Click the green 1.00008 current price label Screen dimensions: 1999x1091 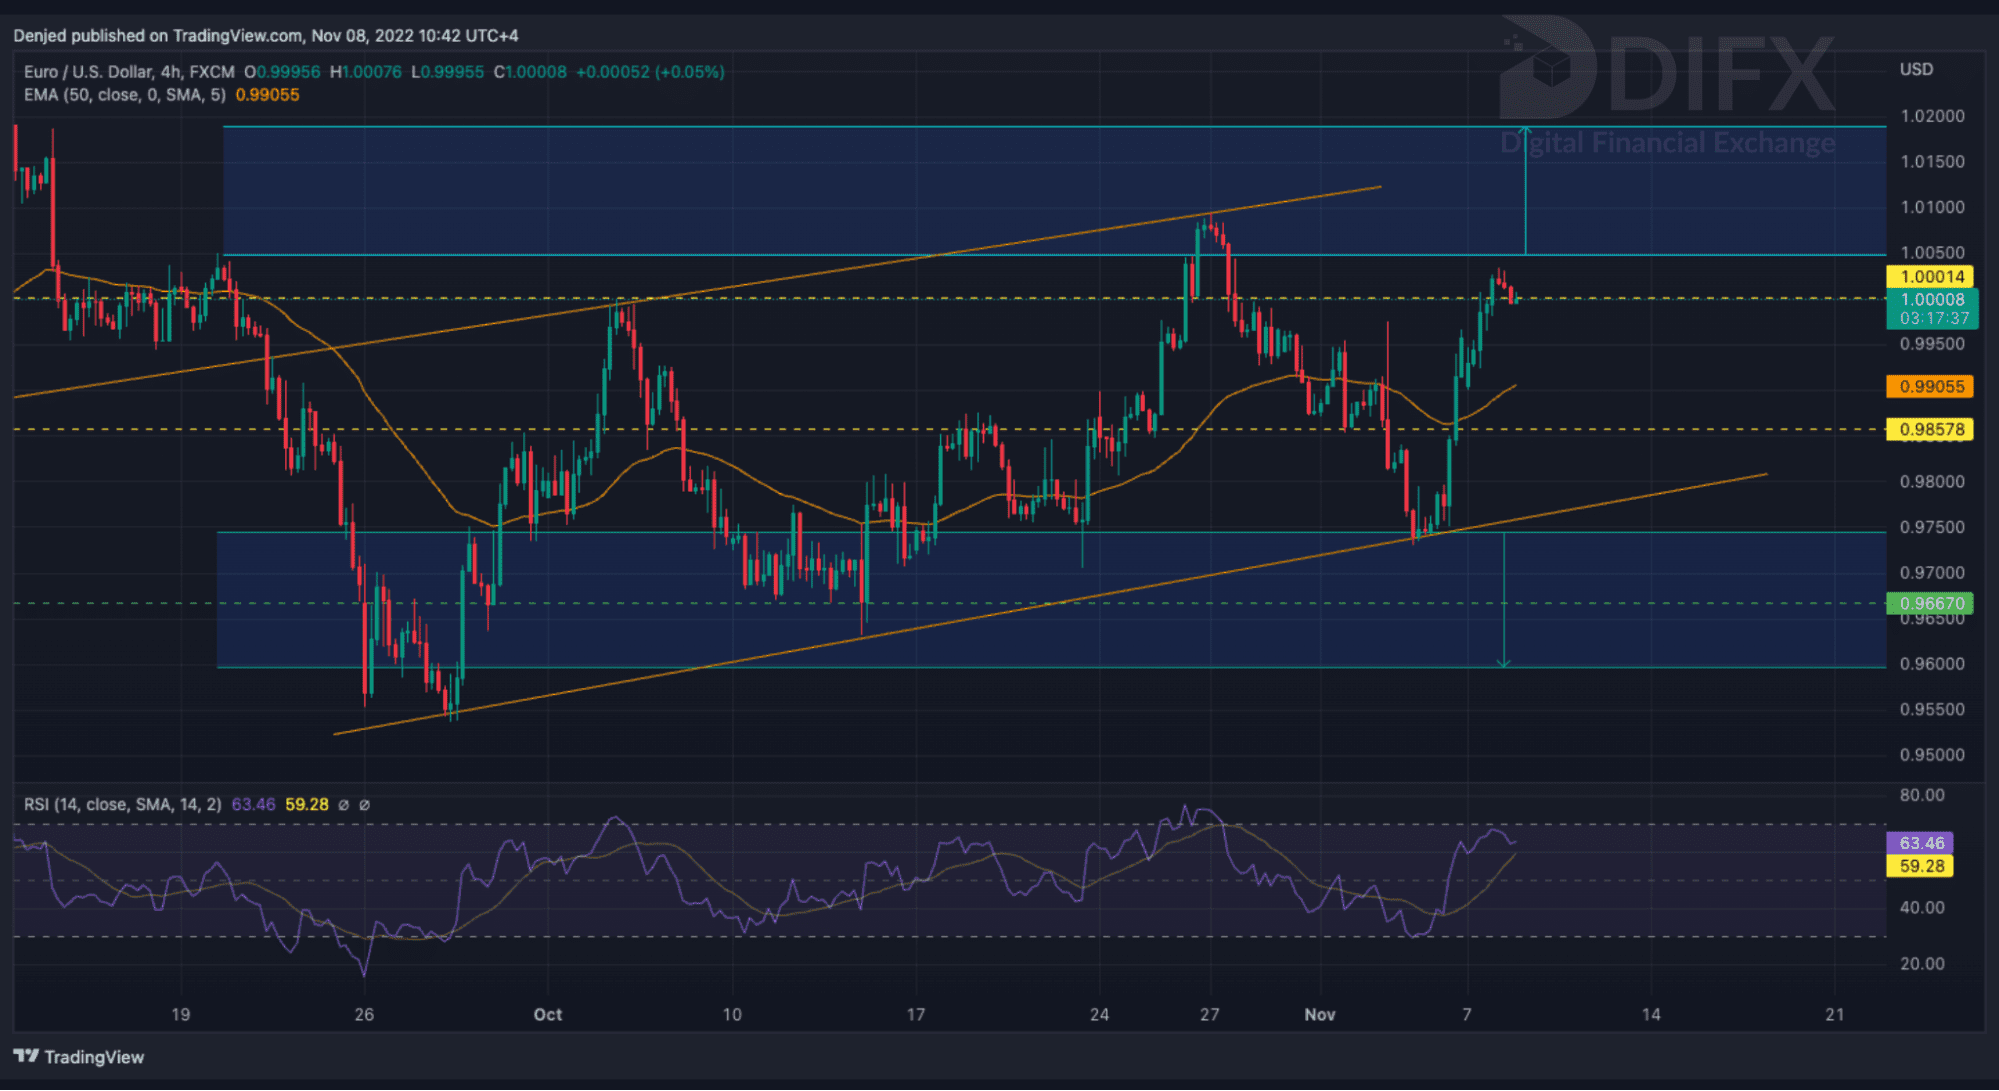(1931, 300)
